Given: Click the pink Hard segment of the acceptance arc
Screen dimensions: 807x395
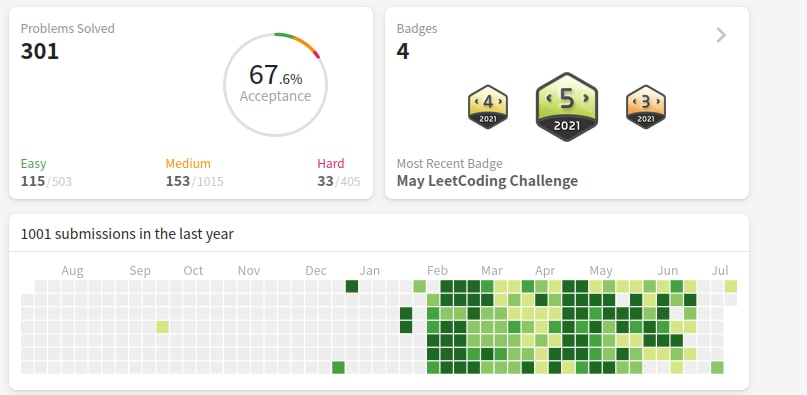Looking at the screenshot, I should point(318,54).
